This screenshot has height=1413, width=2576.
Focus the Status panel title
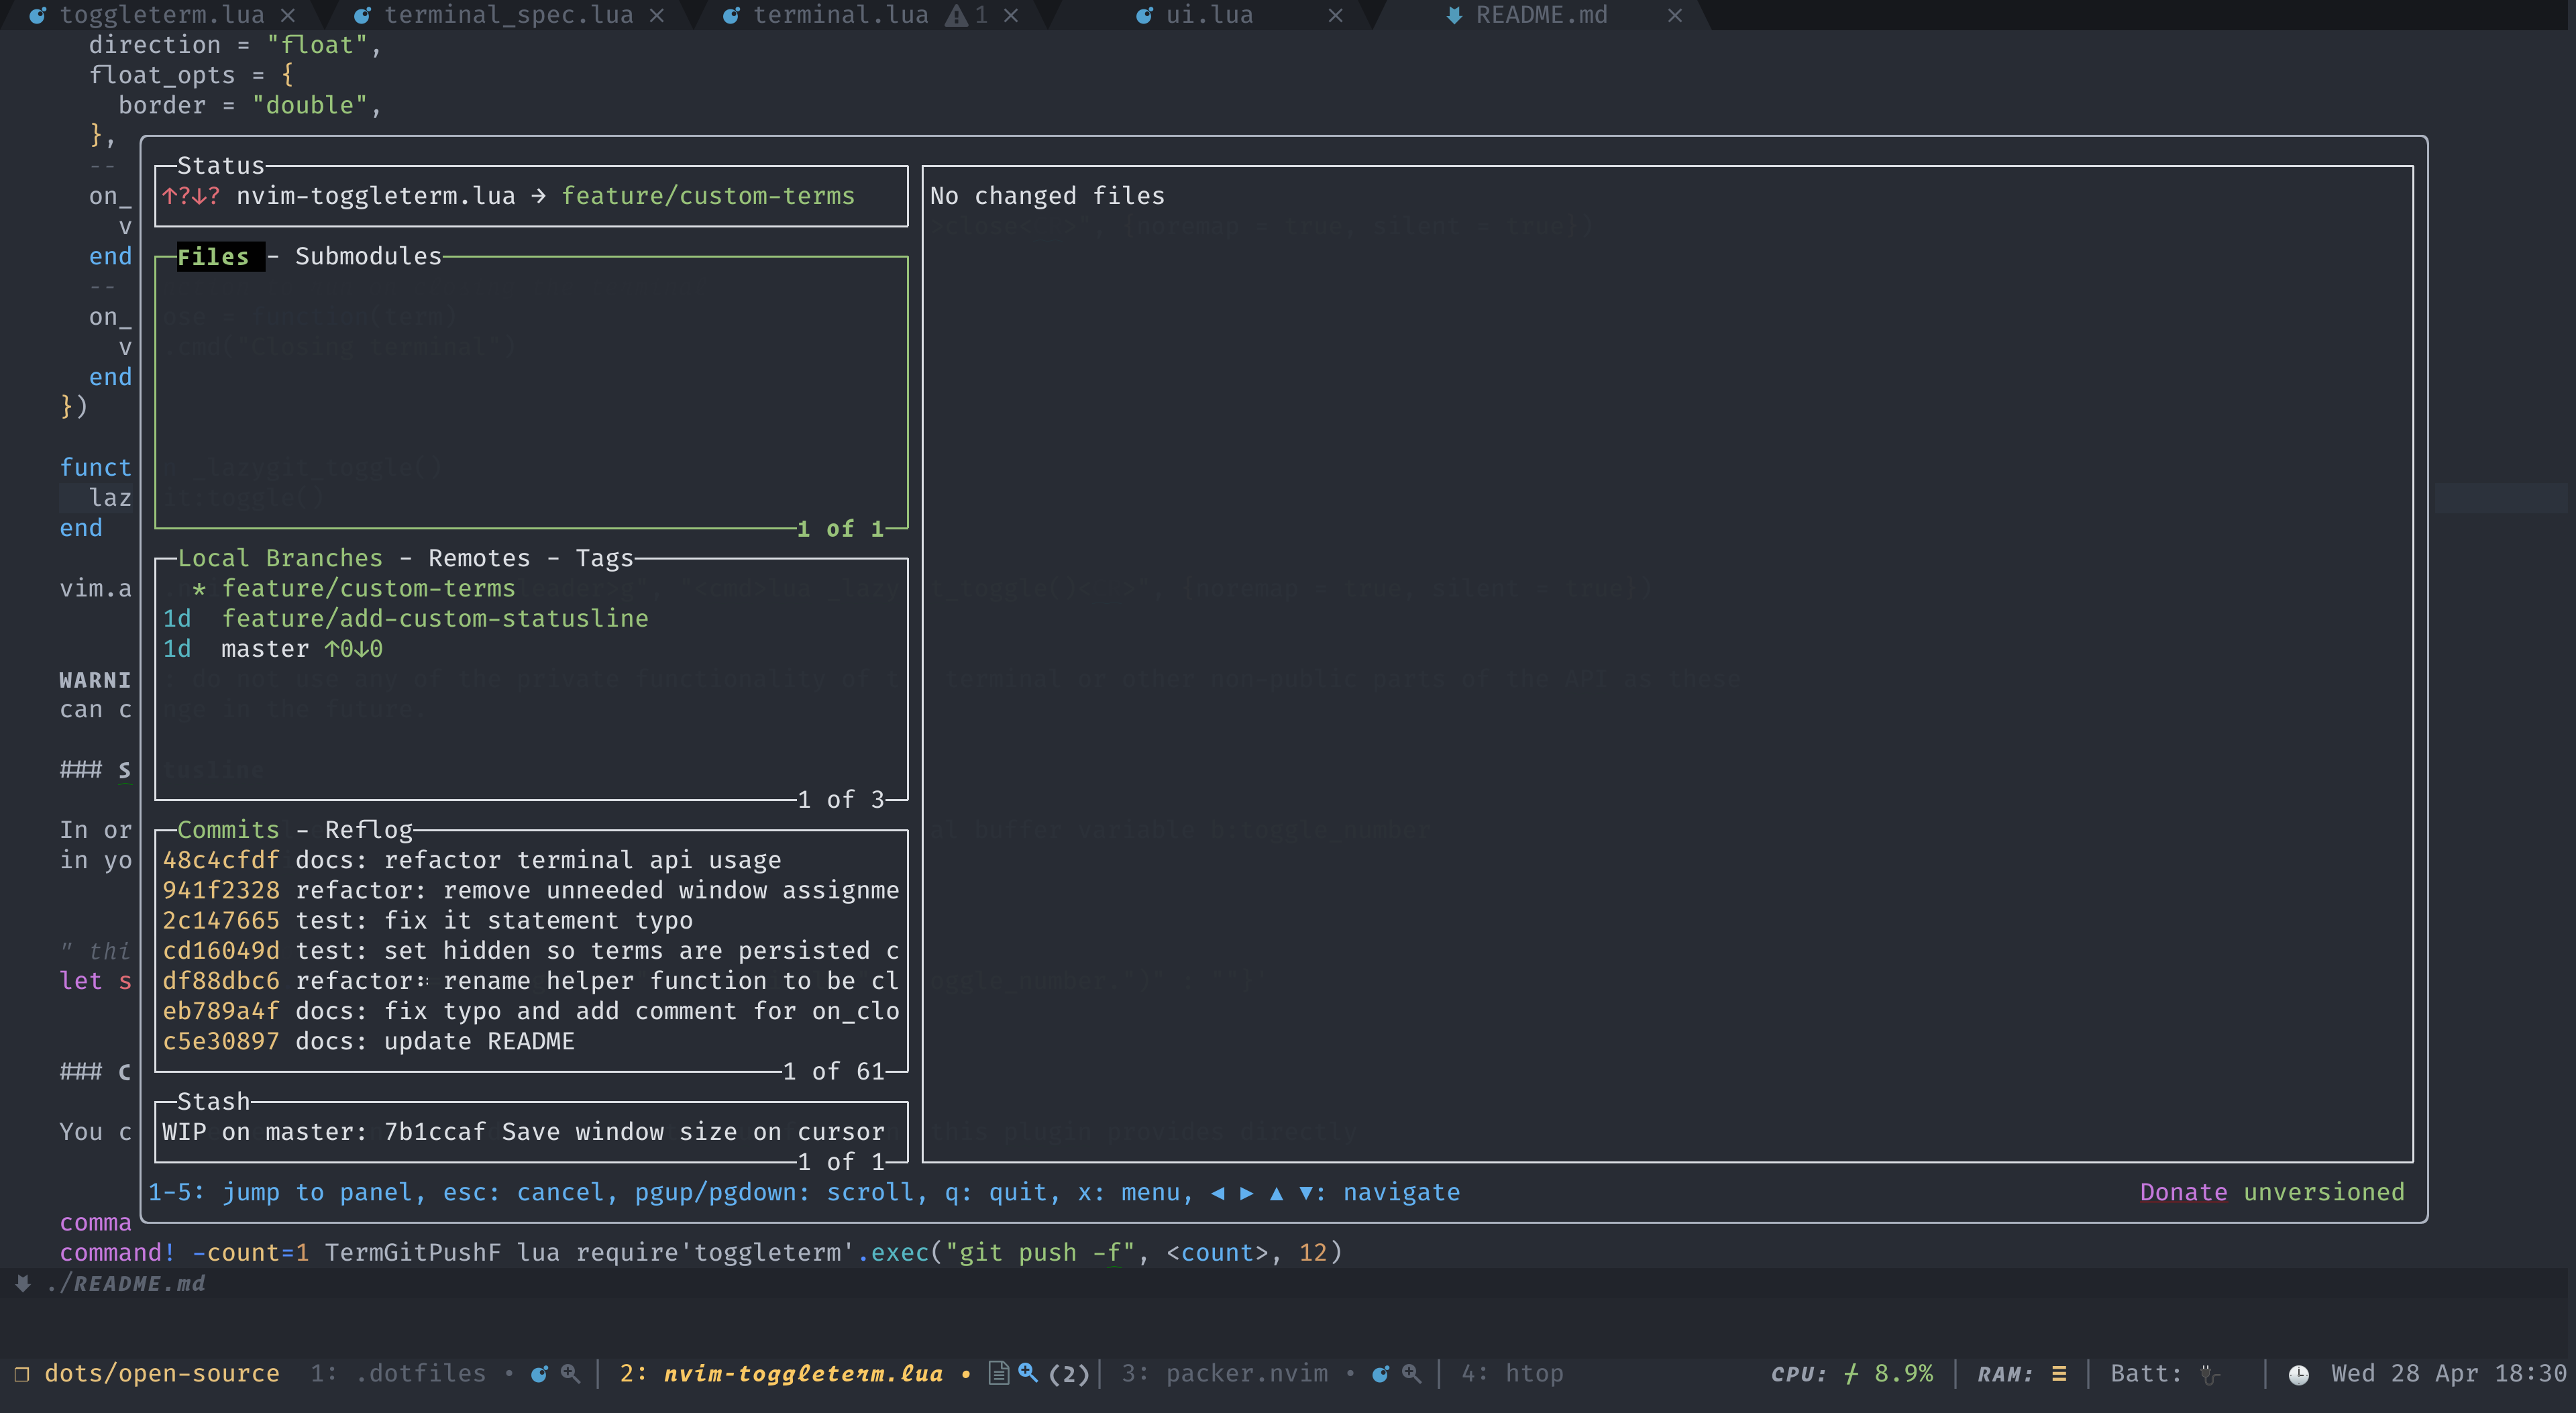pos(221,166)
